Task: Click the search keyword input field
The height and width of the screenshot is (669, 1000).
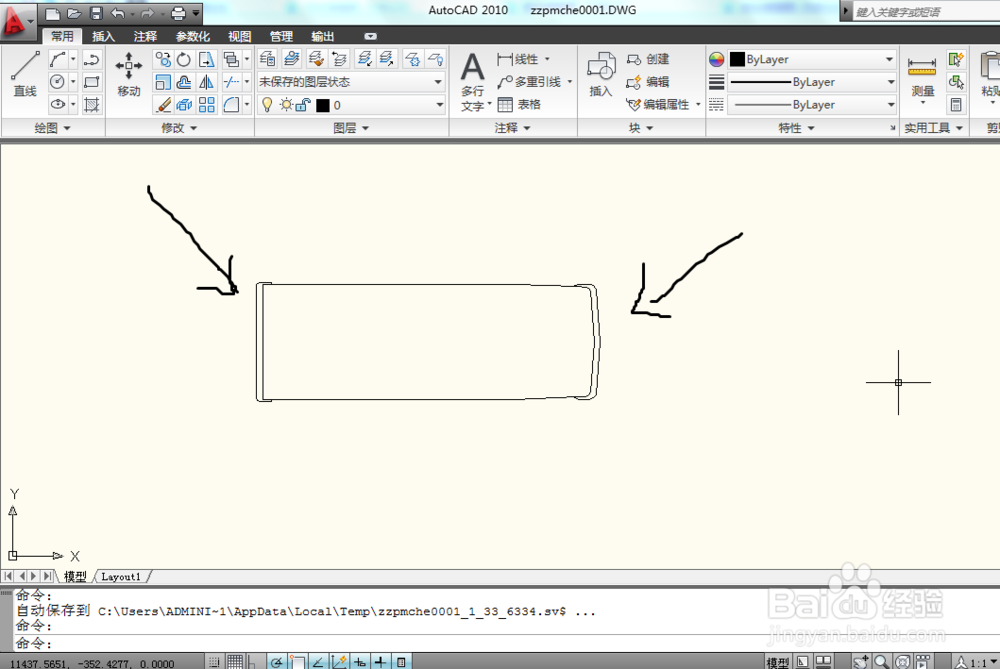Action: pyautogui.click(x=927, y=11)
